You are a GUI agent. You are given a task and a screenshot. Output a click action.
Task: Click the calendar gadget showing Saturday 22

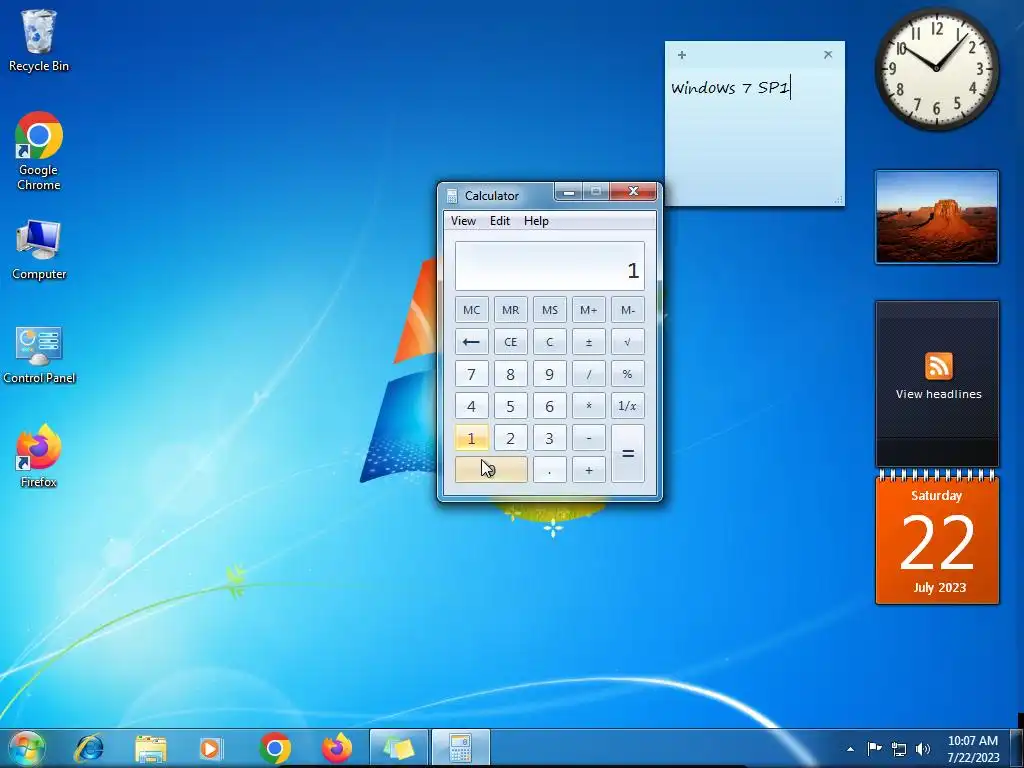[937, 537]
